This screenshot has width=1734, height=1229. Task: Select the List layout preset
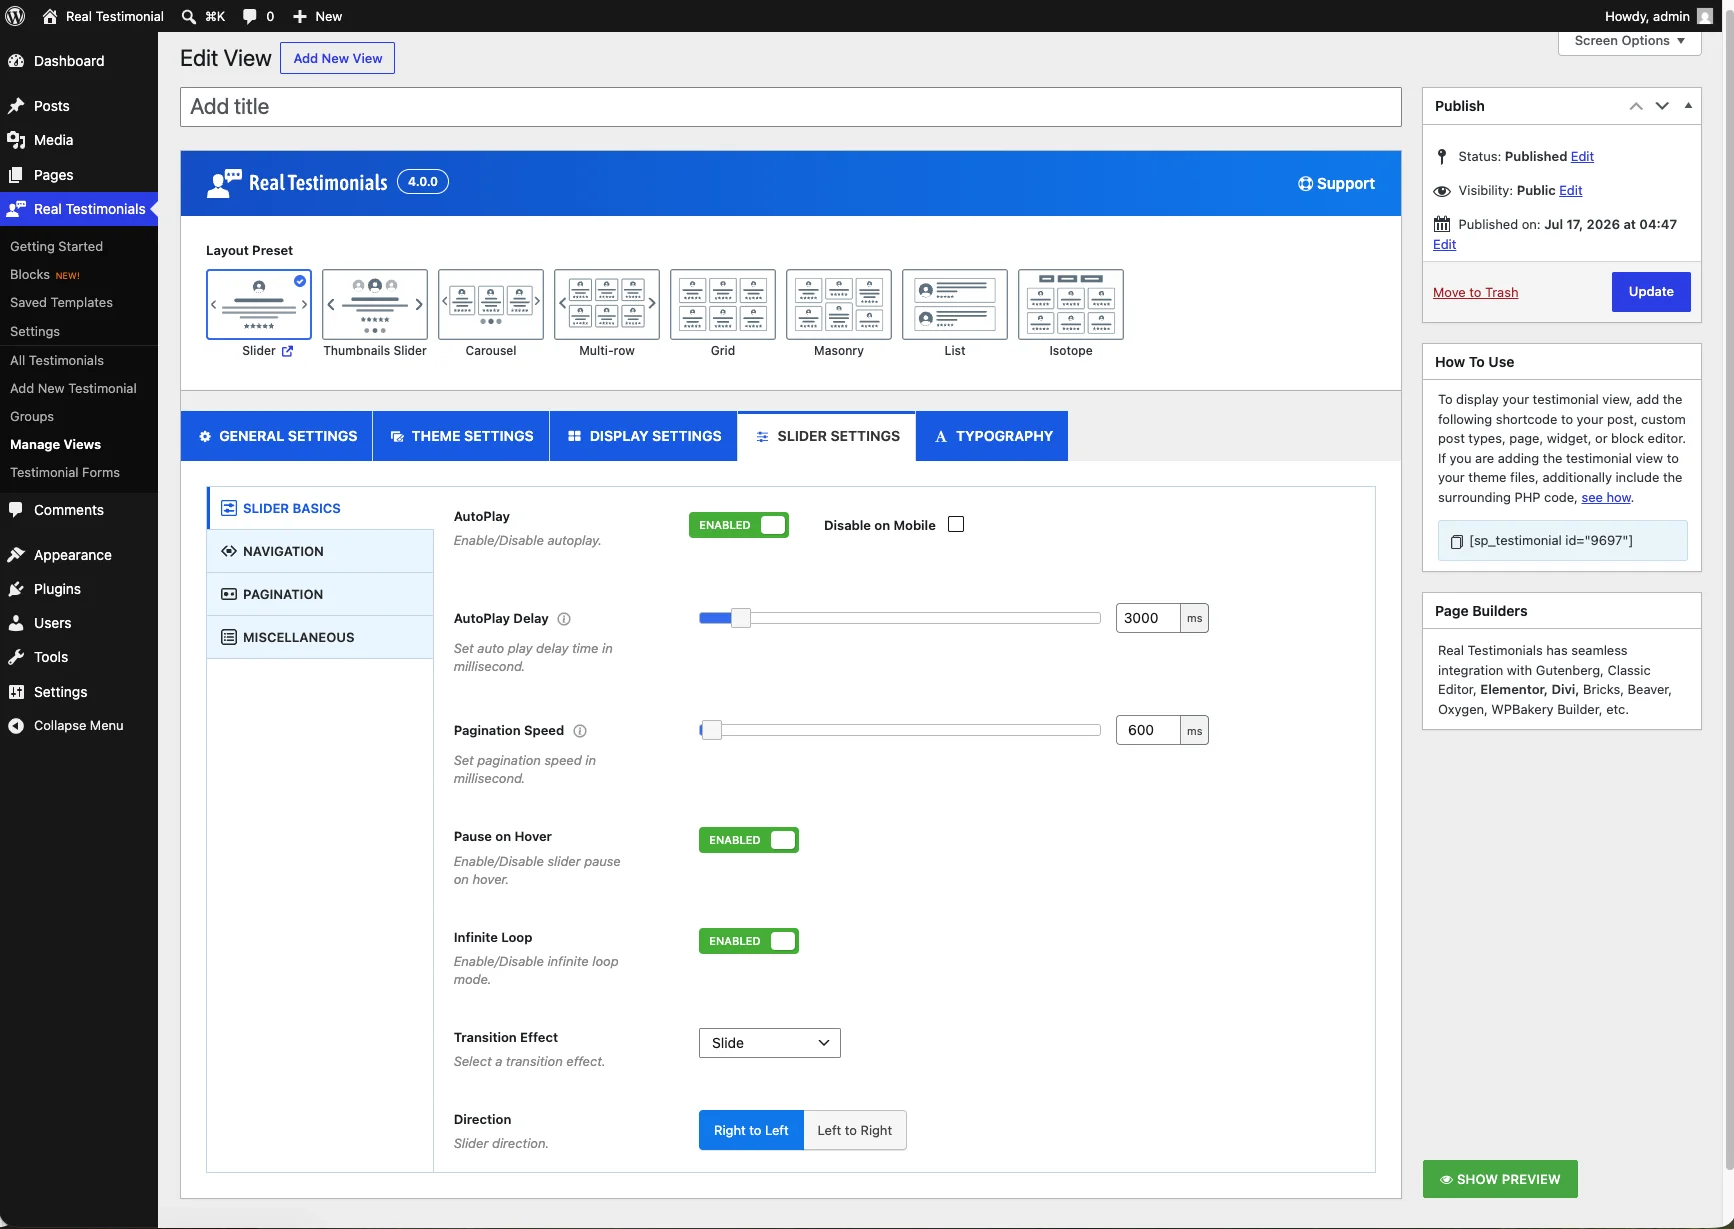click(x=955, y=304)
